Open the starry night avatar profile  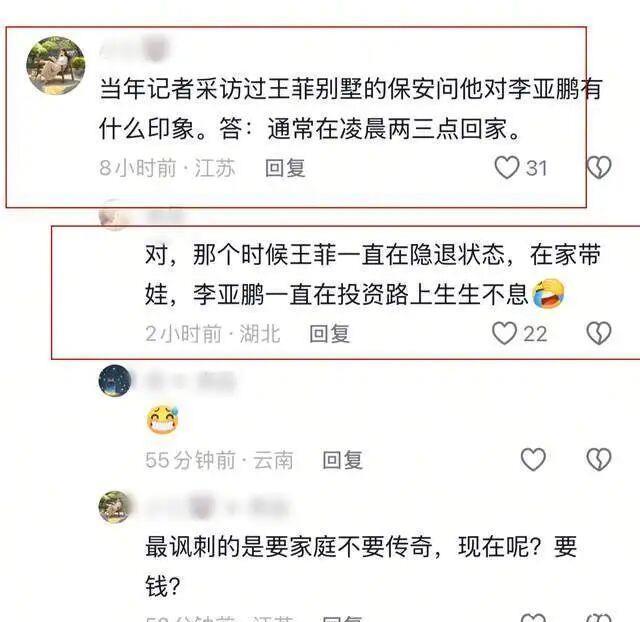[x=115, y=381]
